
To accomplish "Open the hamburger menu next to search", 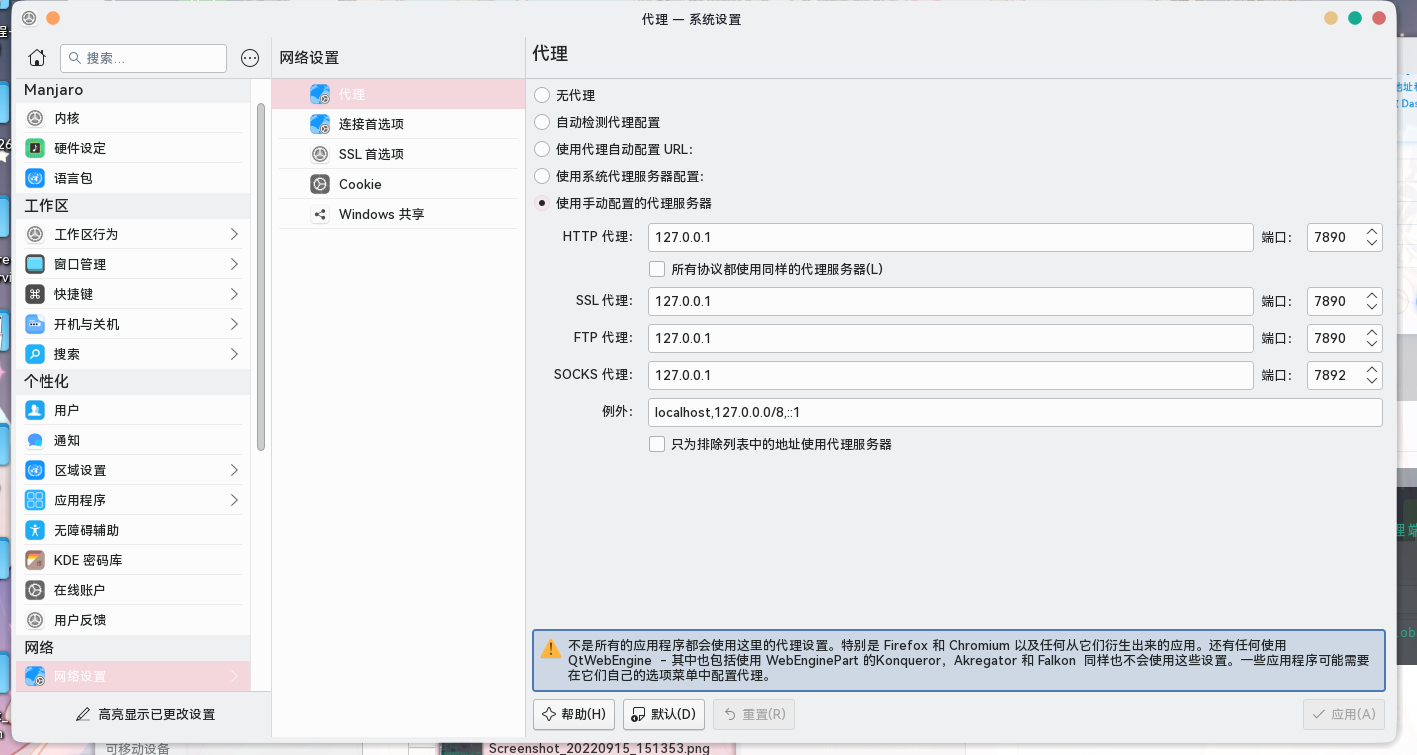I will point(250,58).
